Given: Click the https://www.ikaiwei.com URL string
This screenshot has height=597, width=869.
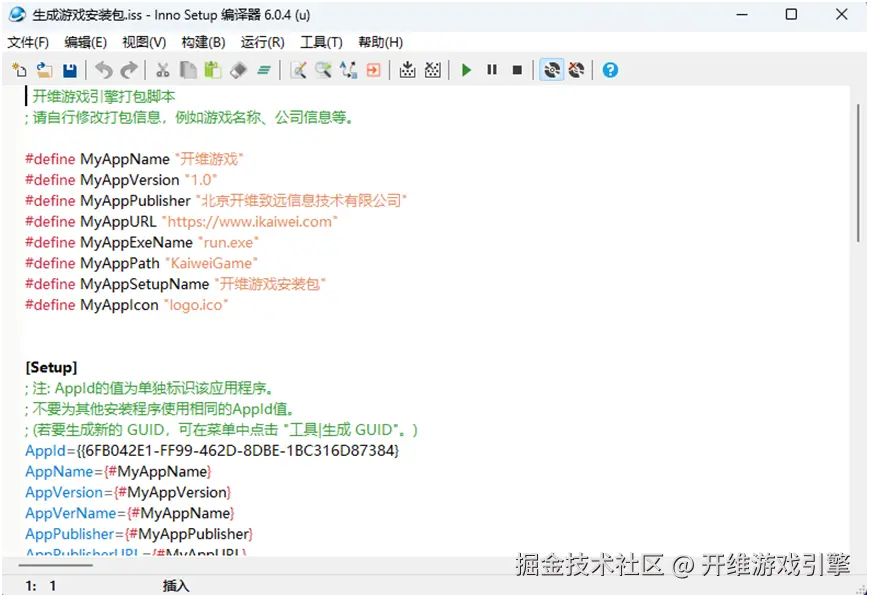Looking at the screenshot, I should tap(249, 222).
